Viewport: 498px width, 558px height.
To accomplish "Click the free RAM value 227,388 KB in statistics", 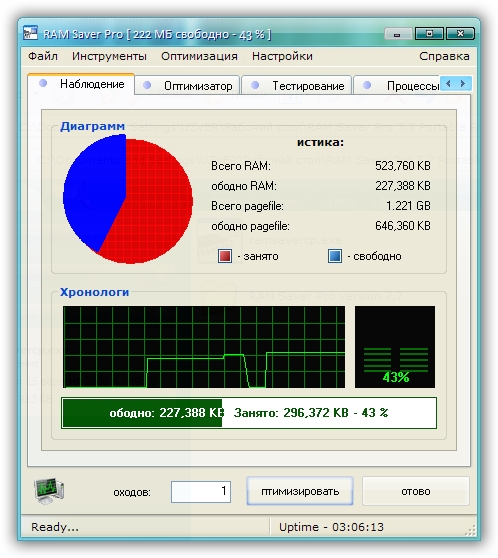I will click(403, 186).
